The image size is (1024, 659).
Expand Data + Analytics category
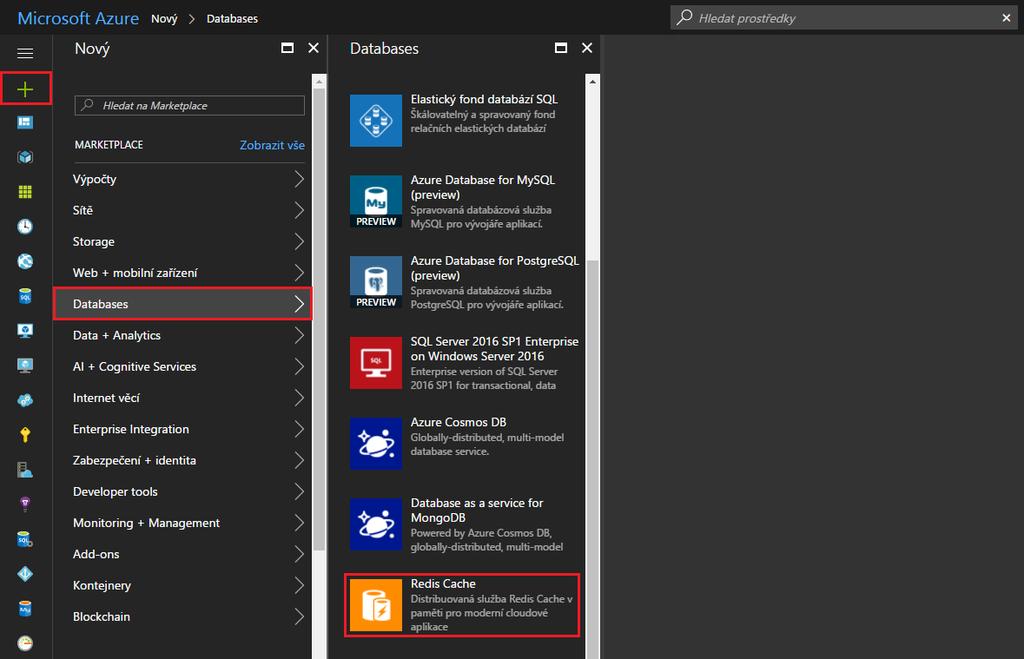[x=183, y=335]
